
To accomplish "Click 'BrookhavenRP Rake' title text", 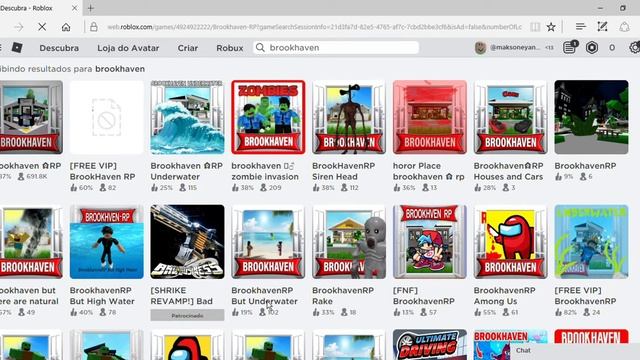I will (x=343, y=296).
